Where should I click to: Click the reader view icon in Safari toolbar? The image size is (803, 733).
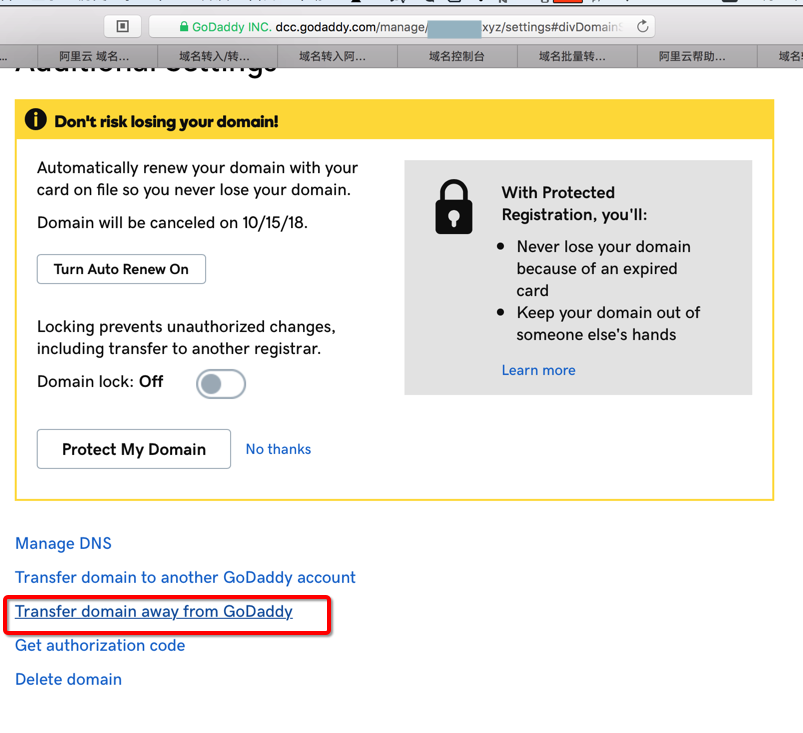[x=123, y=26]
